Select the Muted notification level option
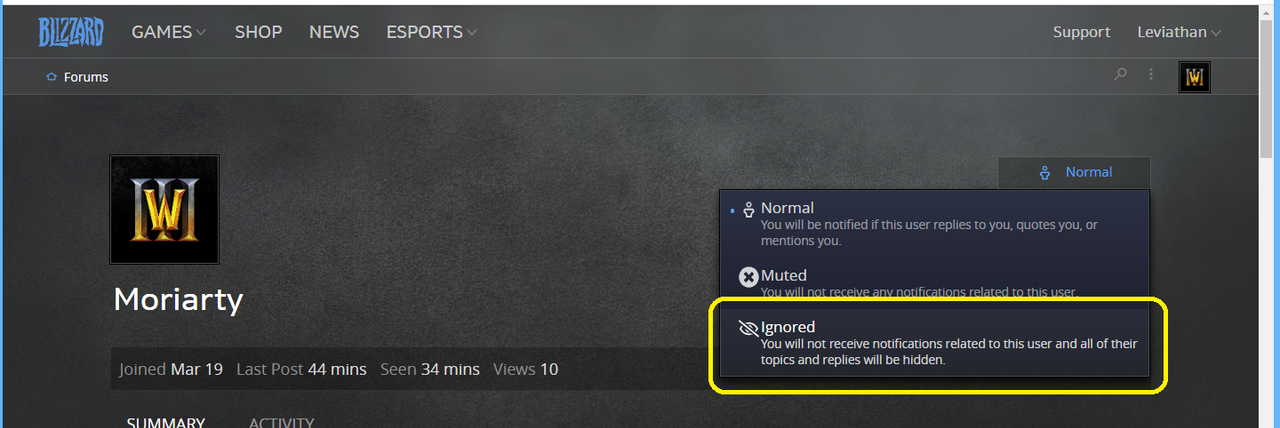Viewport: 1280px width, 428px height. 934,282
